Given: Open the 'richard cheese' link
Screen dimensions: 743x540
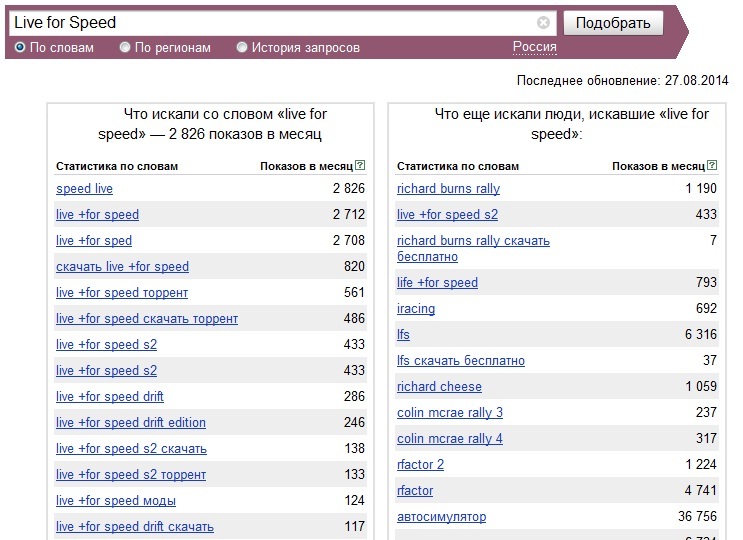Looking at the screenshot, I should (x=439, y=387).
